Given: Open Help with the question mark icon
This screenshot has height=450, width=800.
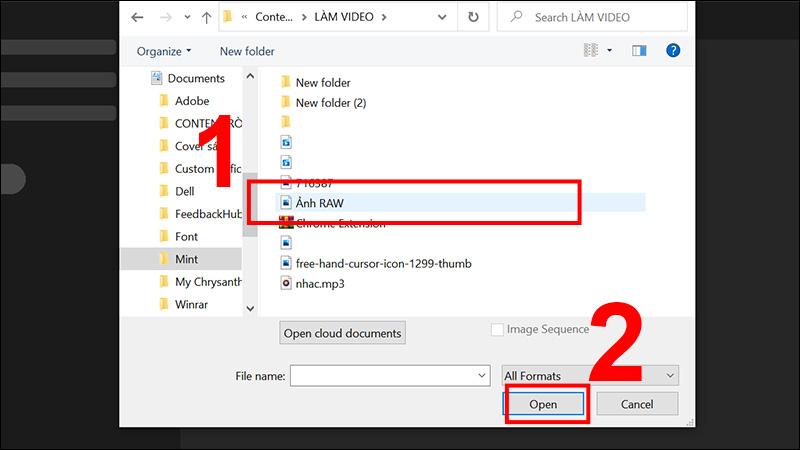Looking at the screenshot, I should click(x=673, y=50).
